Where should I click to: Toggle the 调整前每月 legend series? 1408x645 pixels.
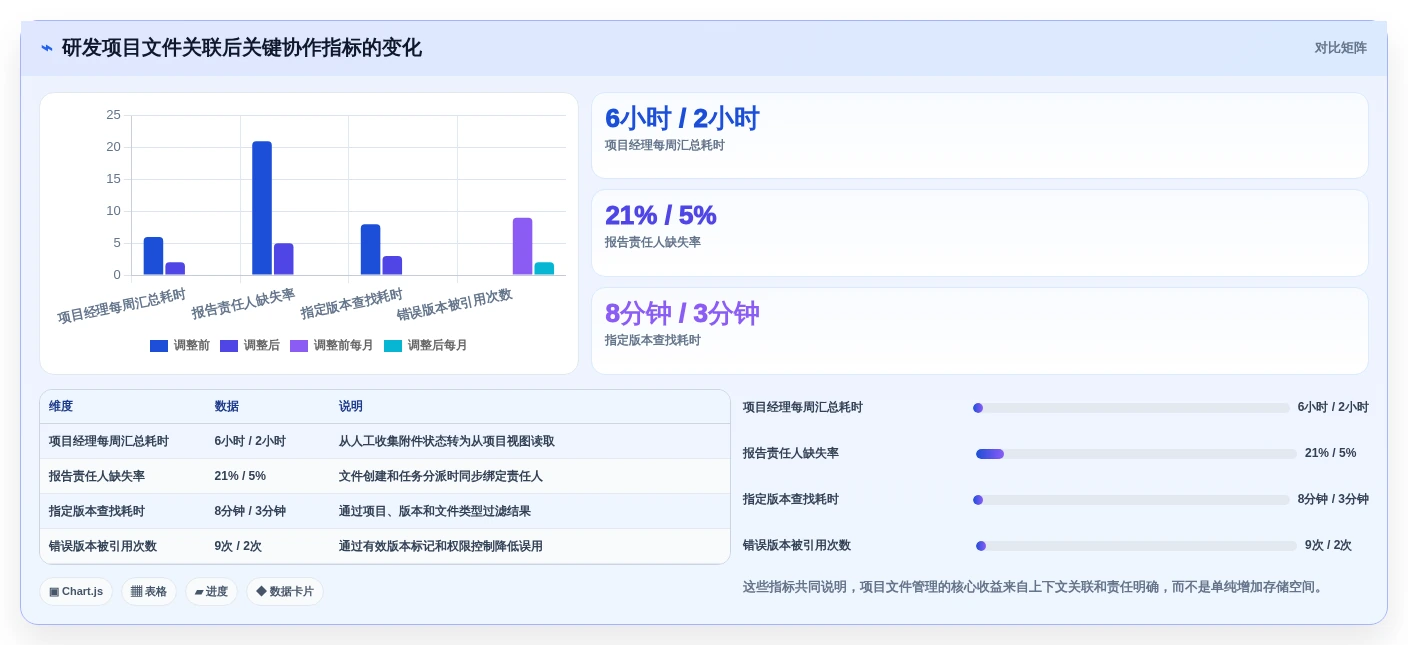(x=331, y=345)
